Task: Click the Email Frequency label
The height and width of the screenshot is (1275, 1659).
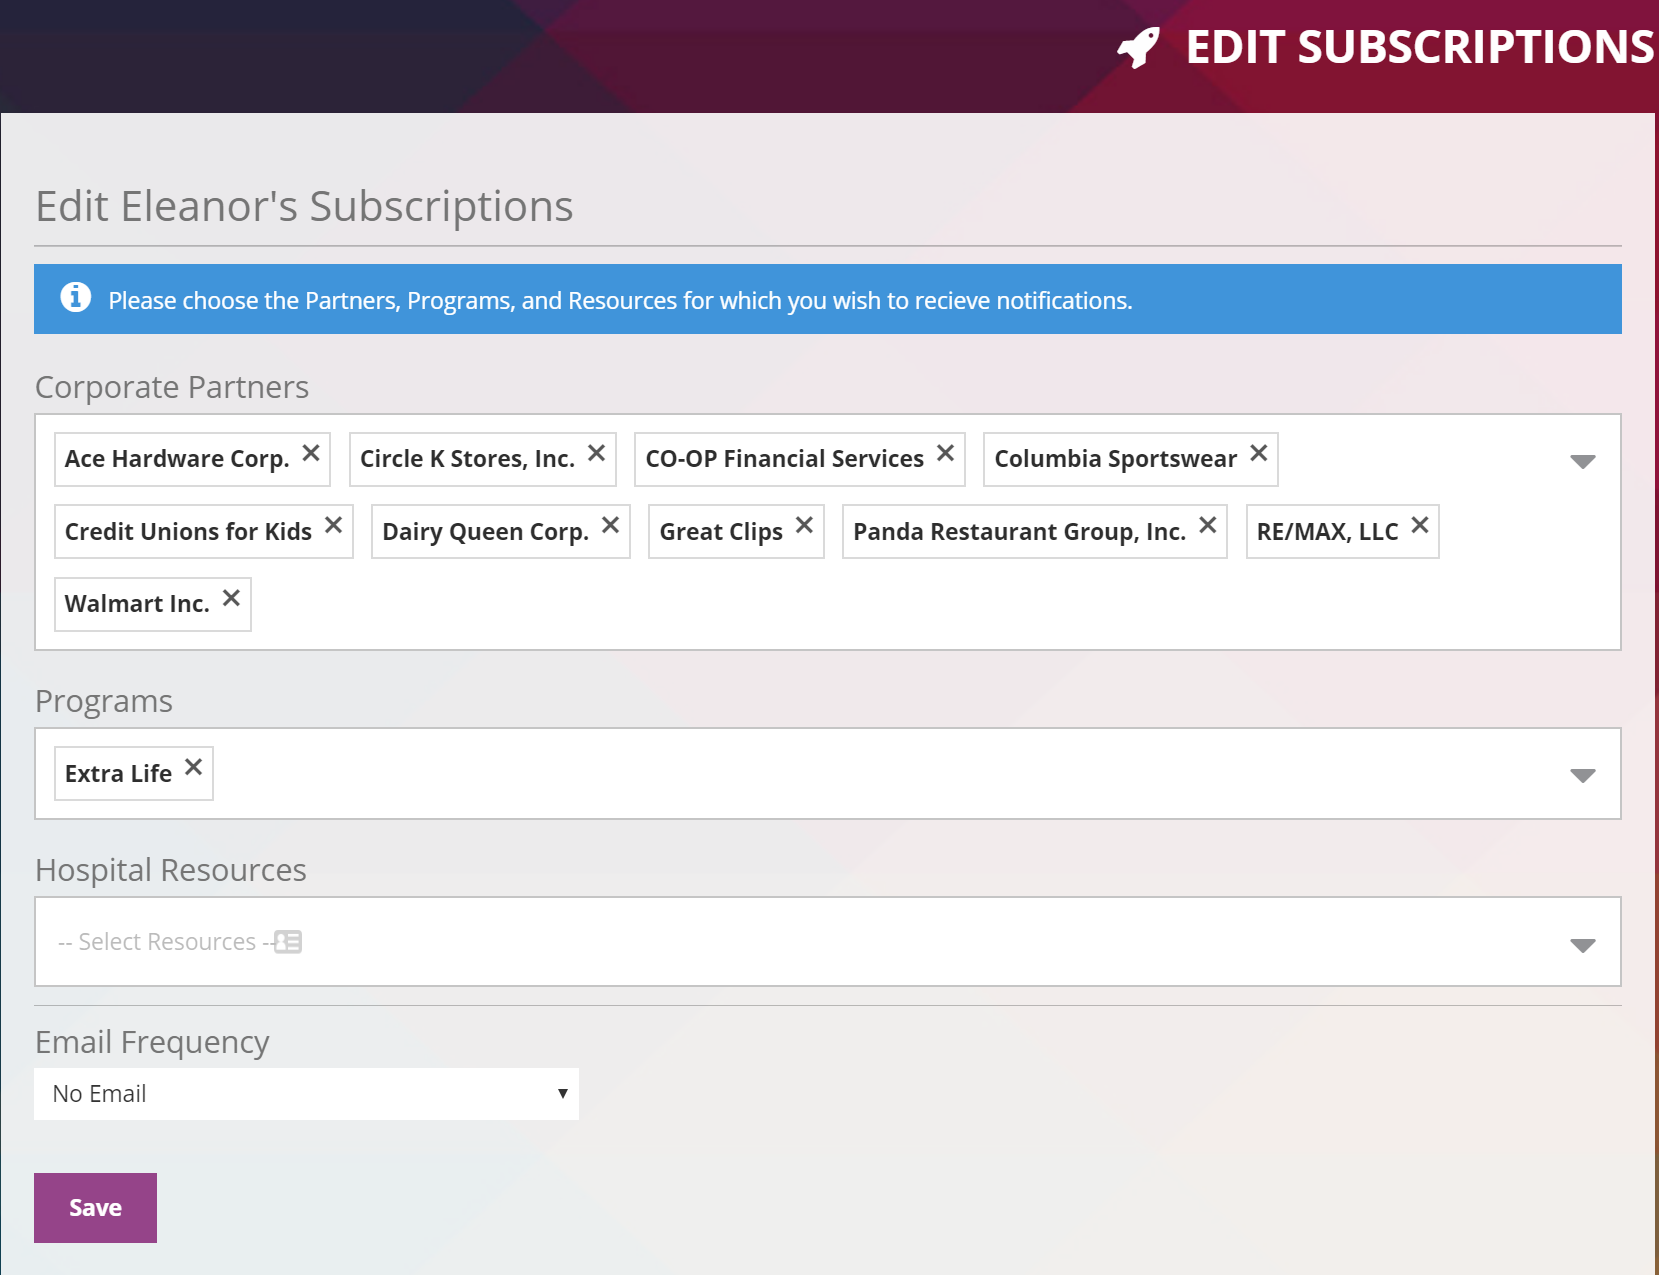Action: pos(152,1042)
